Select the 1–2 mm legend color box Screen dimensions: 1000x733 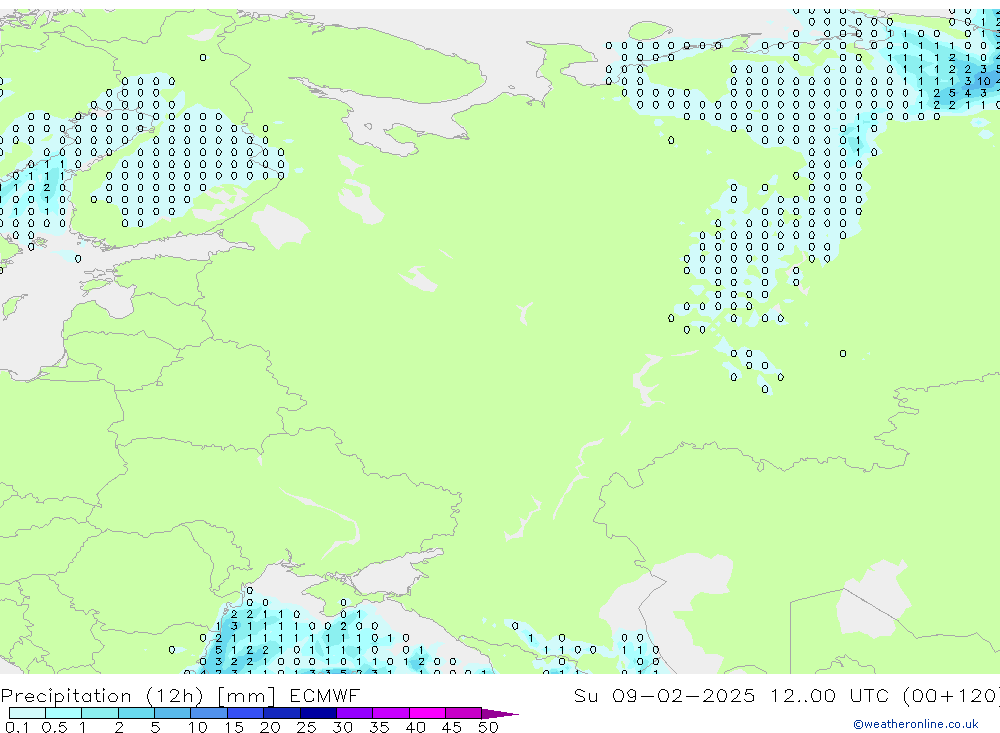99,713
